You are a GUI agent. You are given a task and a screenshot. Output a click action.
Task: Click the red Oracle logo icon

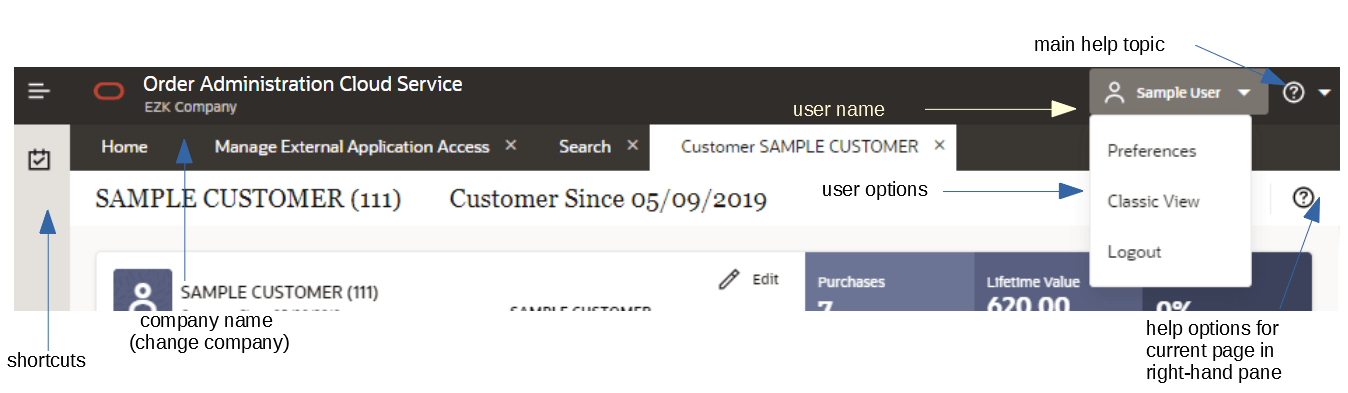109,93
